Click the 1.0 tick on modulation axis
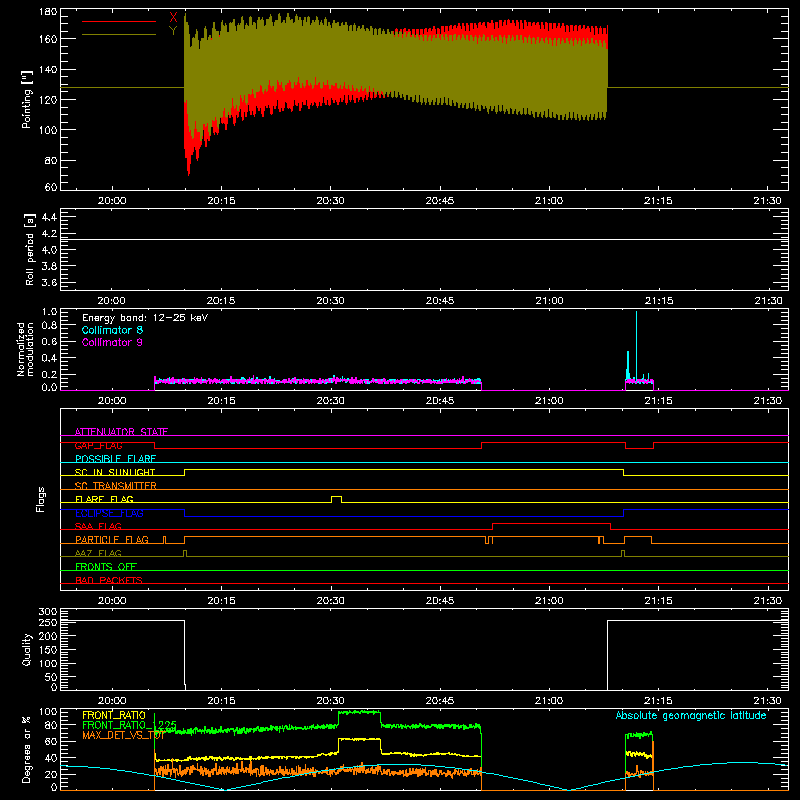 click(49, 312)
